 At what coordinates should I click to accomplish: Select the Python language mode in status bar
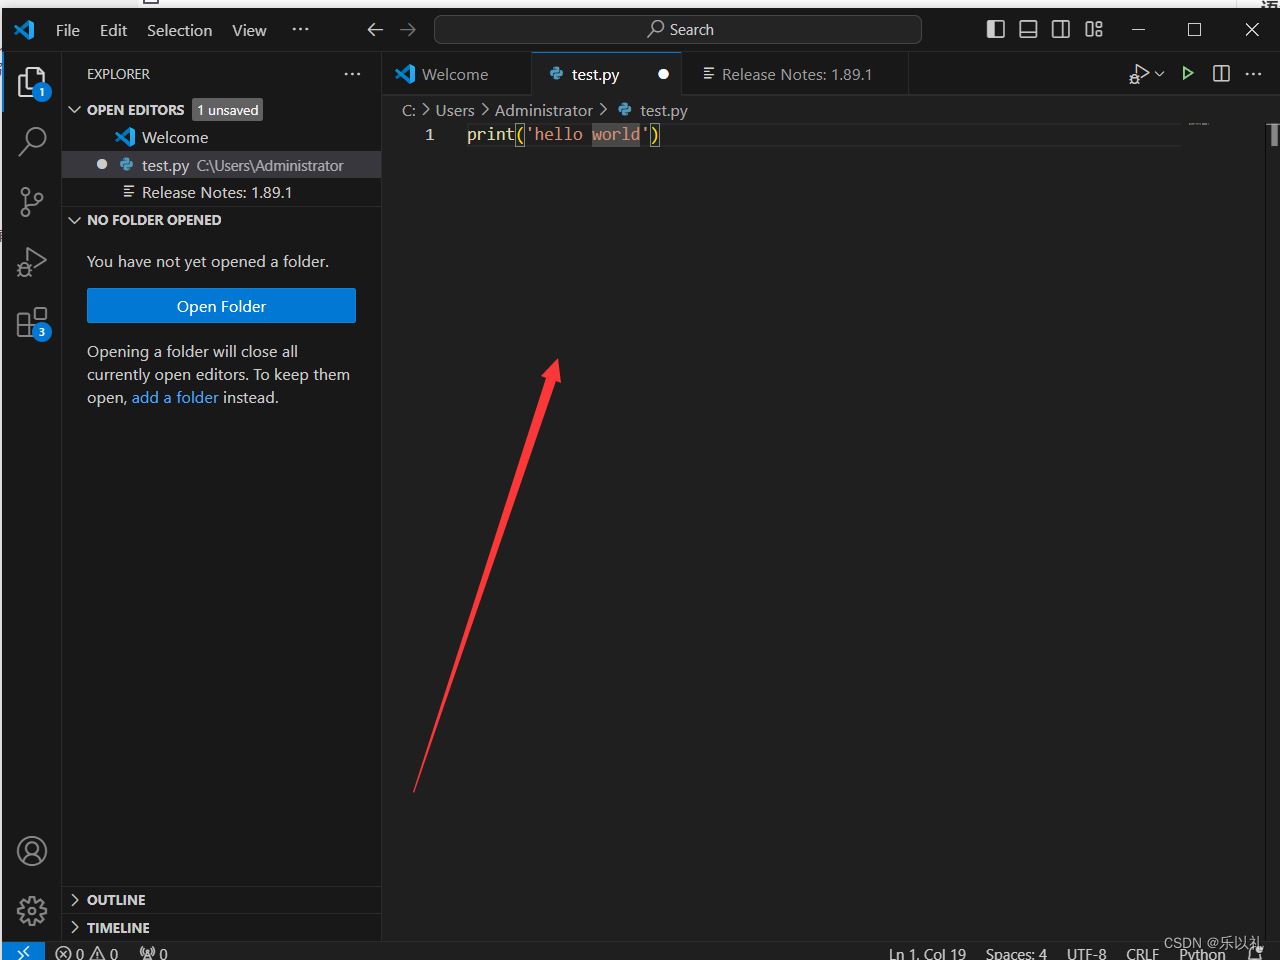point(1200,953)
